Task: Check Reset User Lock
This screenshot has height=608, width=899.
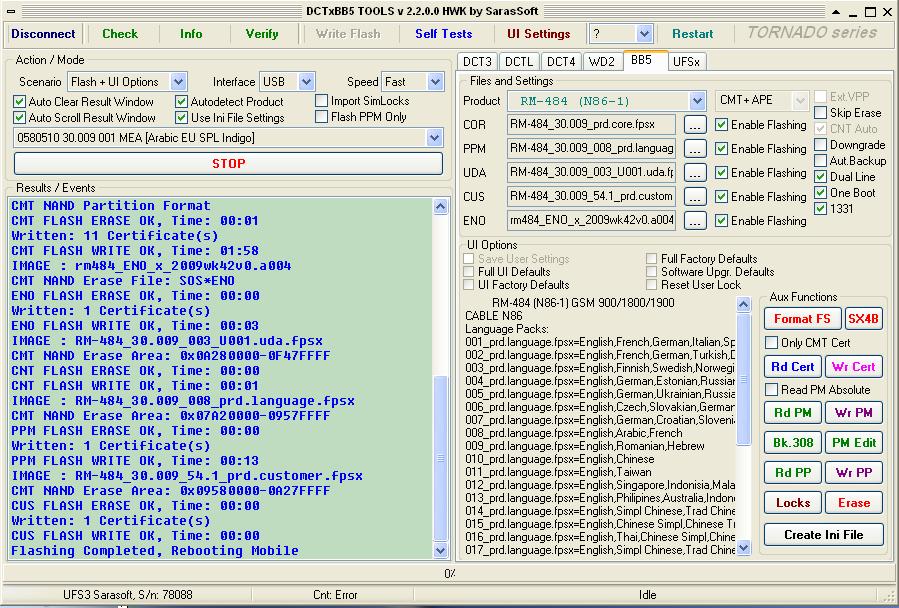Action: [652, 285]
